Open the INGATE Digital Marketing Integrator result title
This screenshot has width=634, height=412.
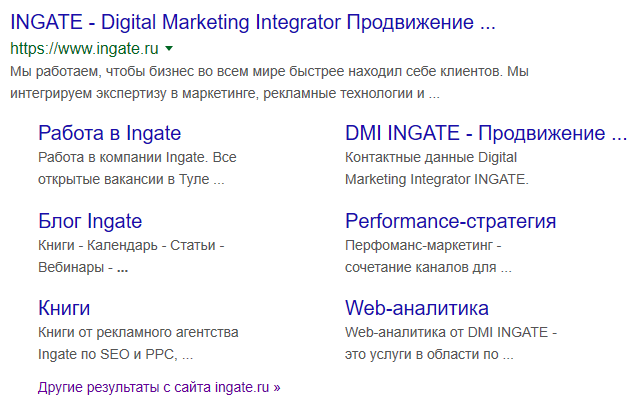pos(253,22)
